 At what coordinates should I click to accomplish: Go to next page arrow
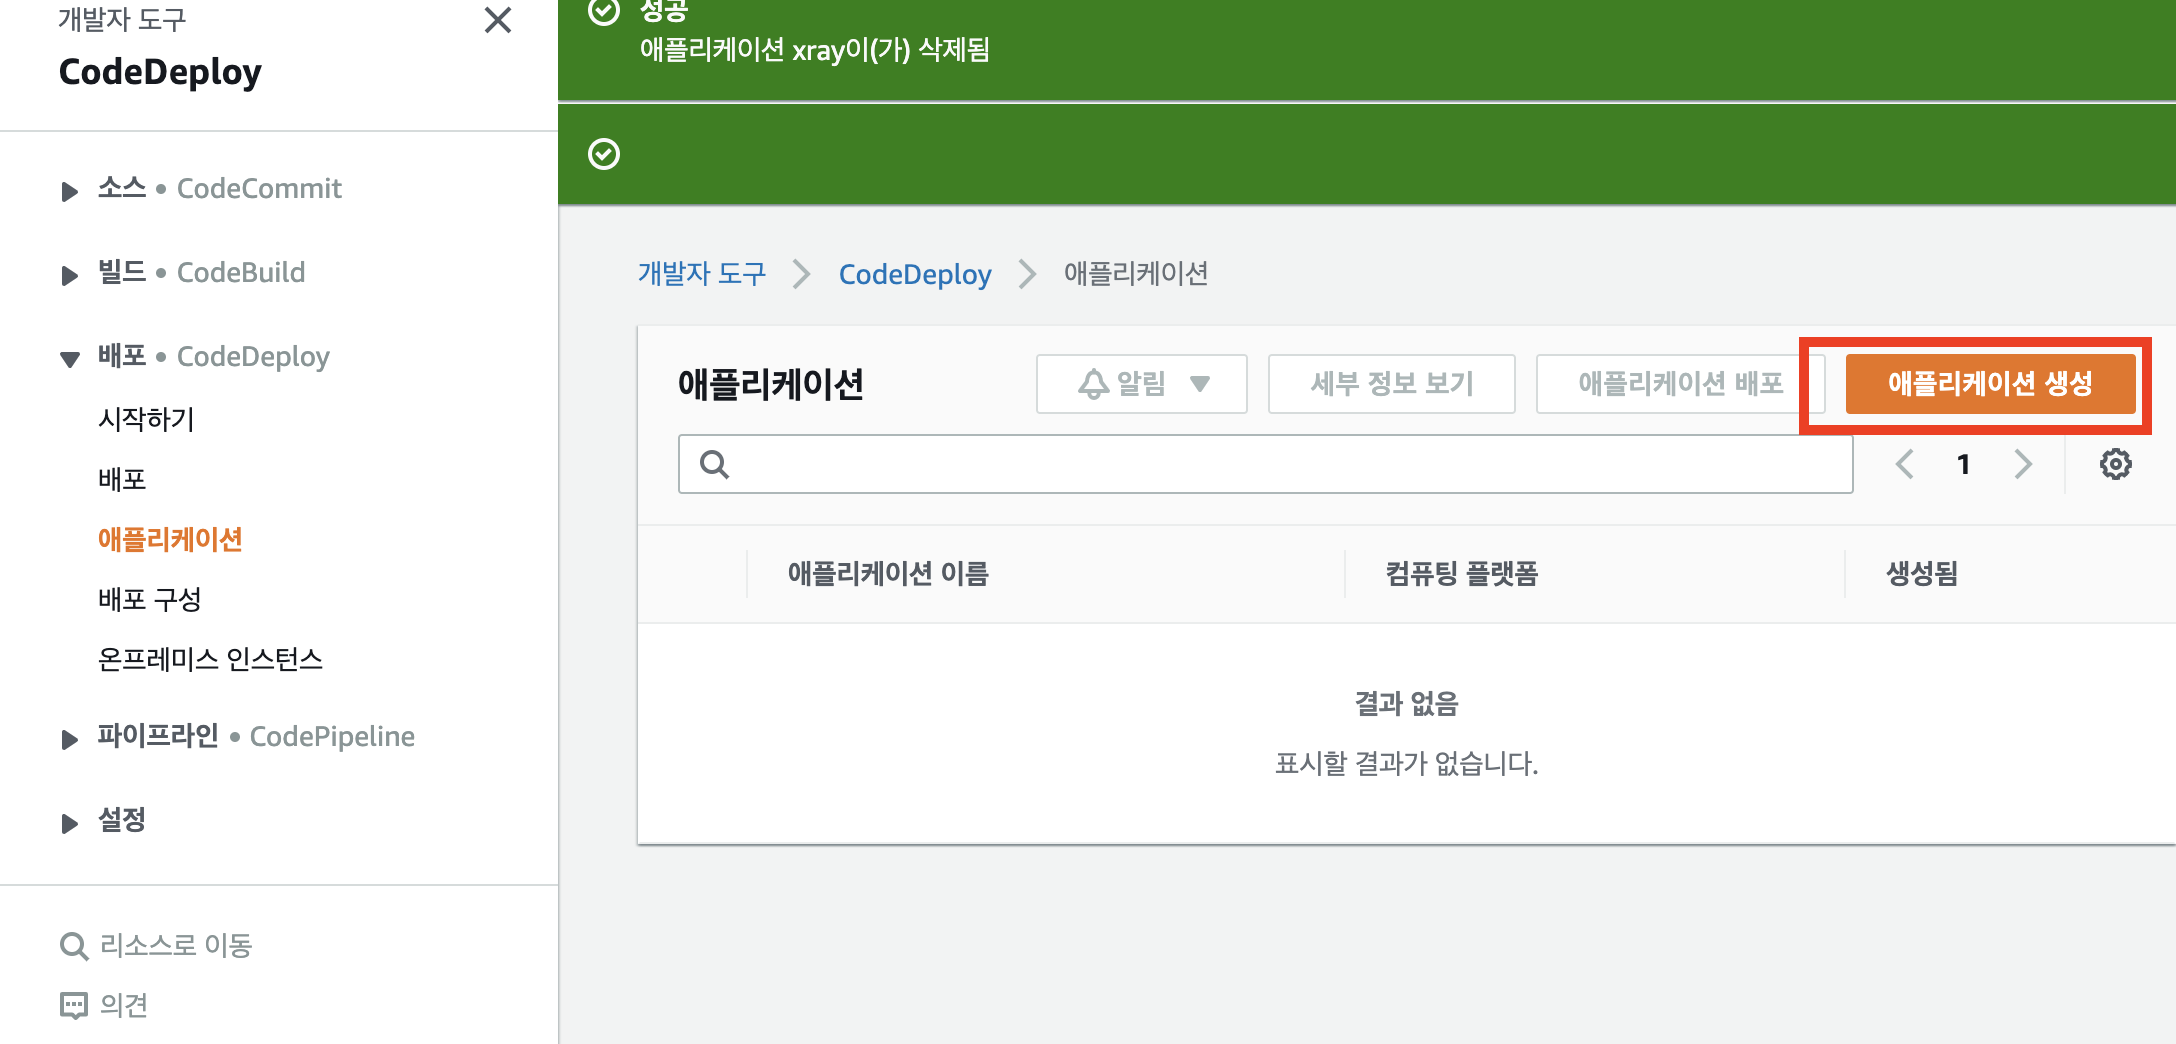(2023, 464)
